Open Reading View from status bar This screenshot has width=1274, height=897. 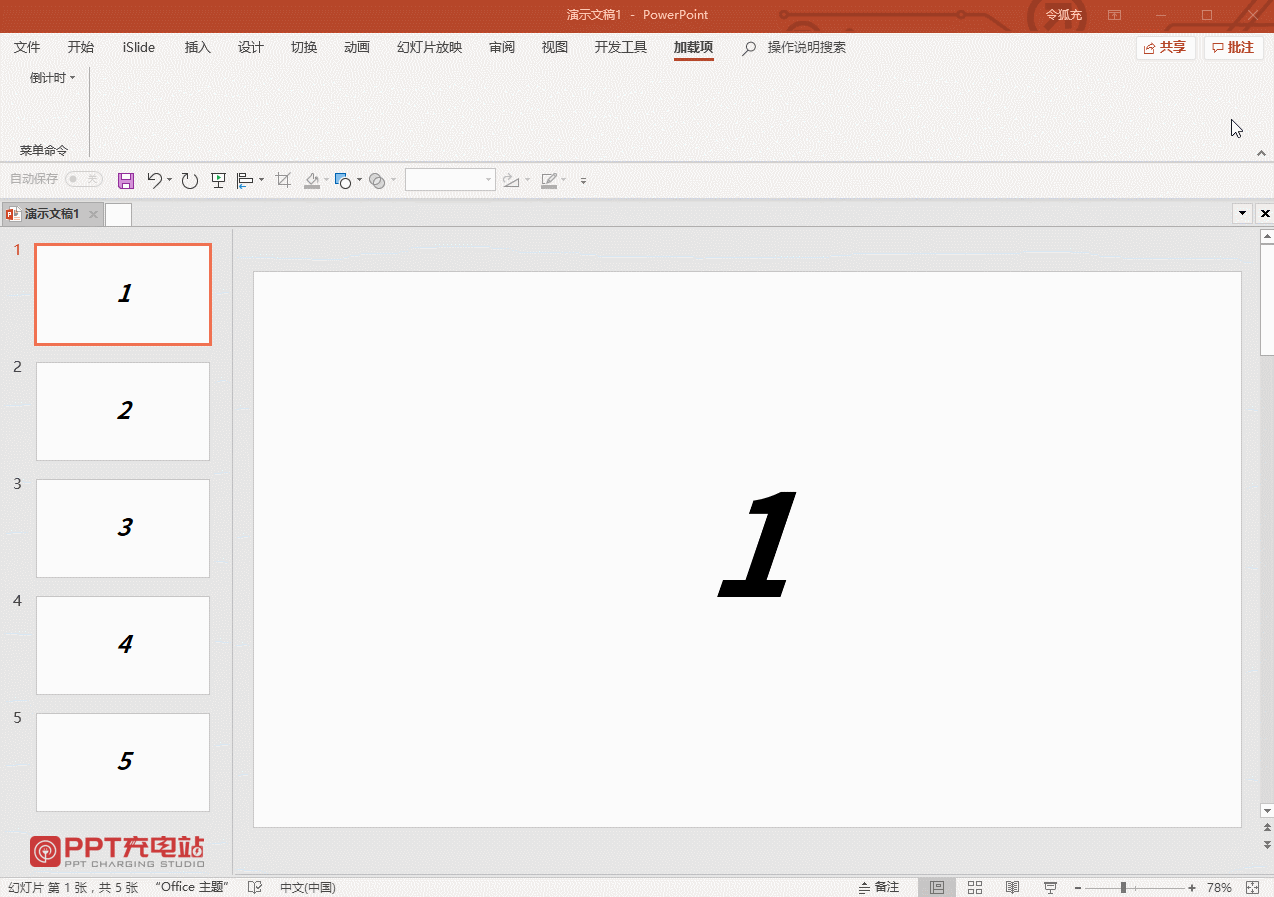coord(1012,887)
